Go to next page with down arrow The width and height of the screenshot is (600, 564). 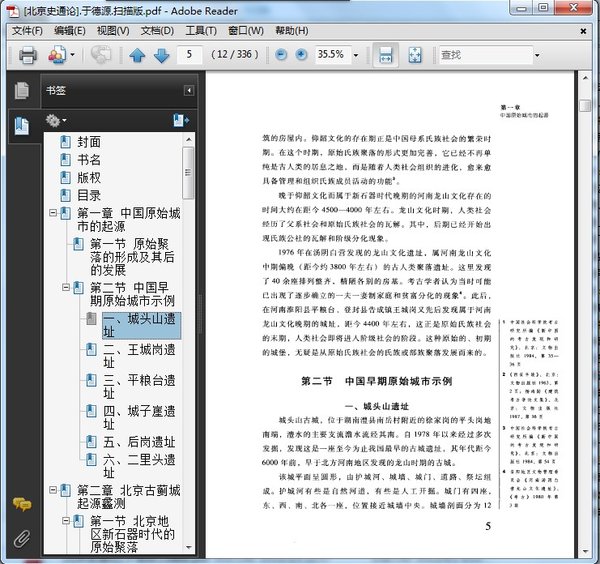(x=160, y=55)
